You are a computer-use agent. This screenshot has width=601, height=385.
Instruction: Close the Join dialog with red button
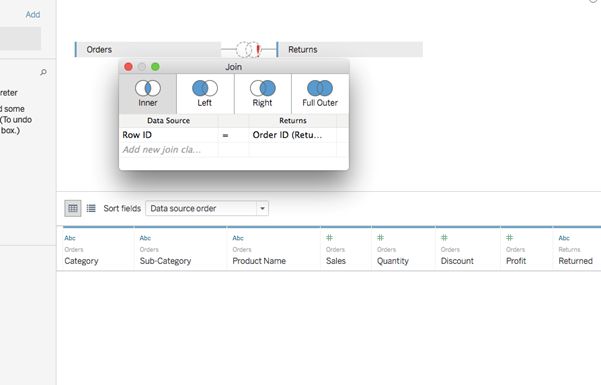pos(128,67)
